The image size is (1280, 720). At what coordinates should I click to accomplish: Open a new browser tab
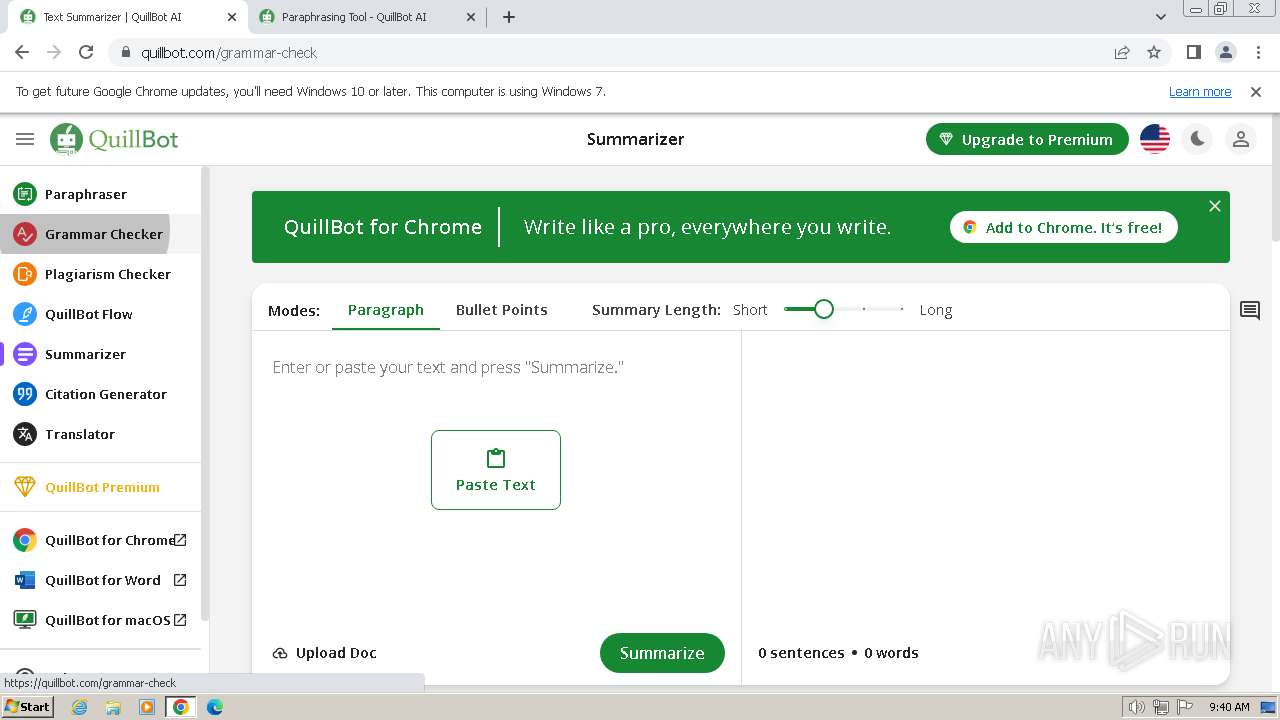[509, 17]
